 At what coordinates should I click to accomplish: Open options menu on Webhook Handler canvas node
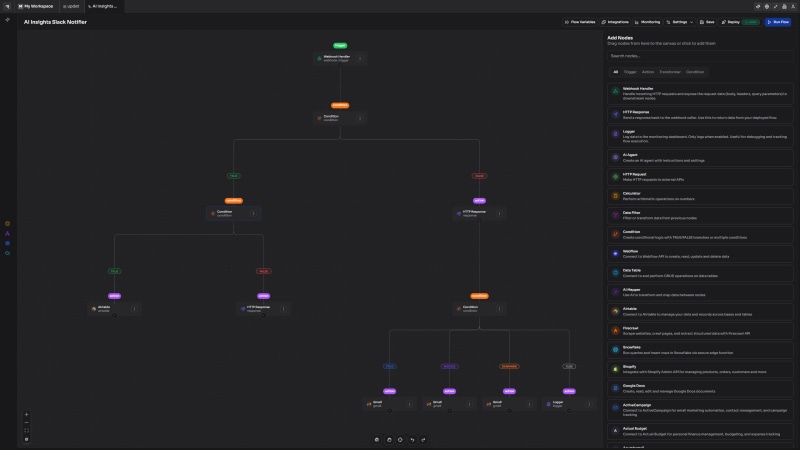pyautogui.click(x=360, y=59)
